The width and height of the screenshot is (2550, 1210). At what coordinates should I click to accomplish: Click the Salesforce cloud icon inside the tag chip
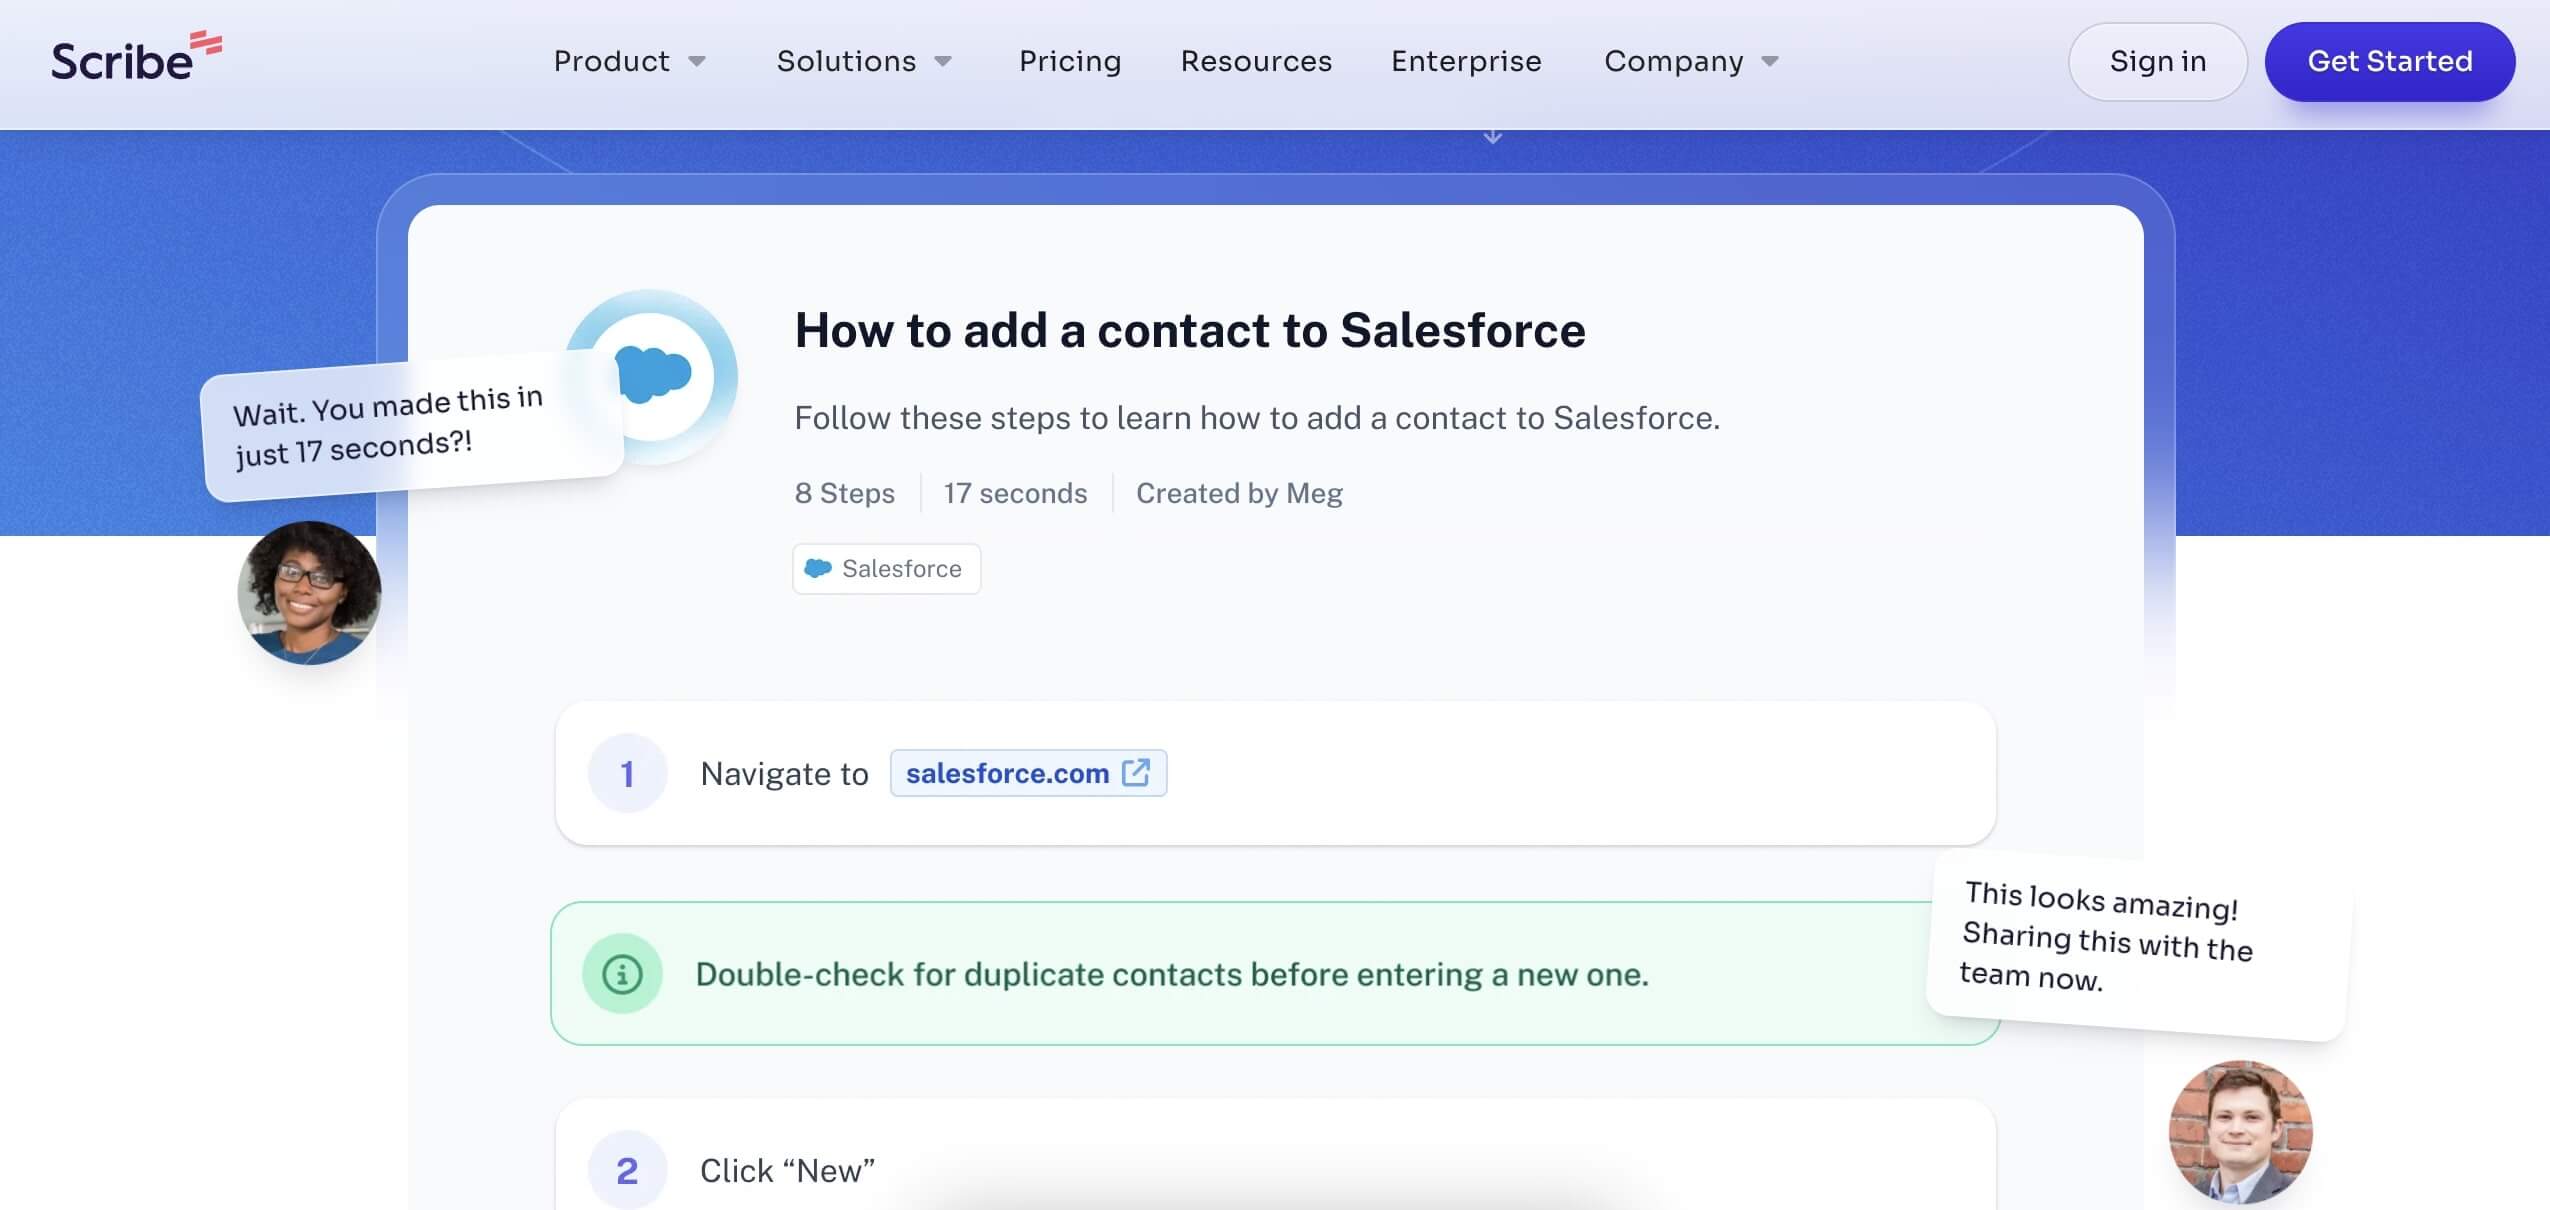point(818,568)
